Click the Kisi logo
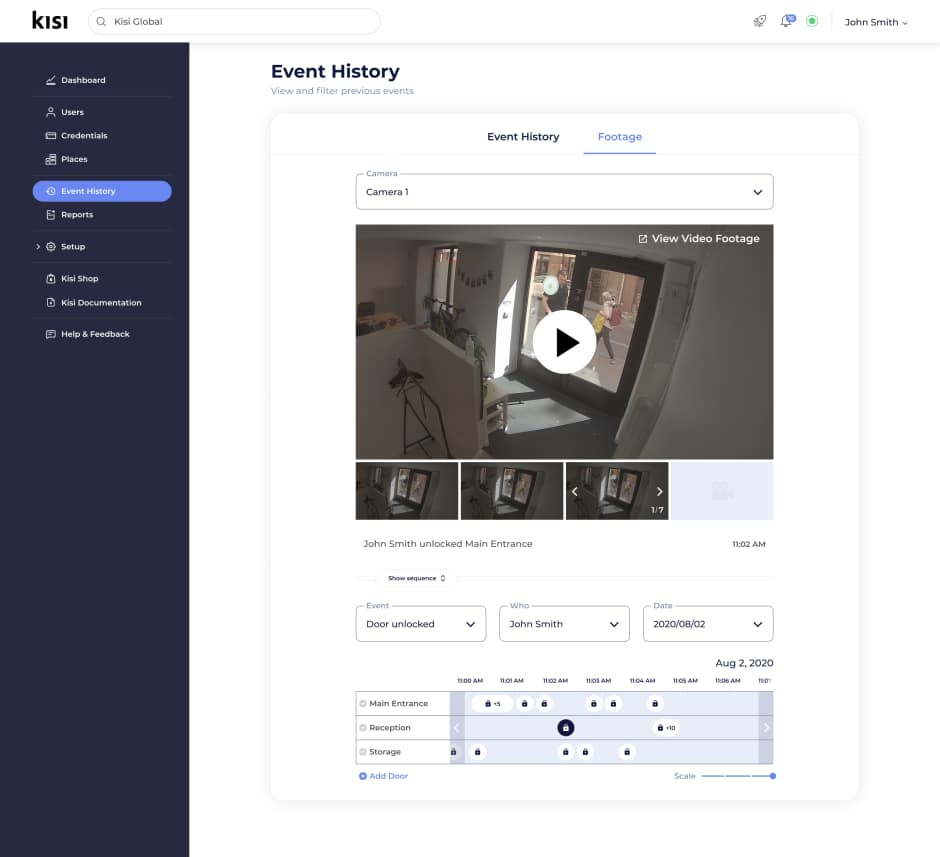Viewport: 940px width, 857px height. click(50, 21)
